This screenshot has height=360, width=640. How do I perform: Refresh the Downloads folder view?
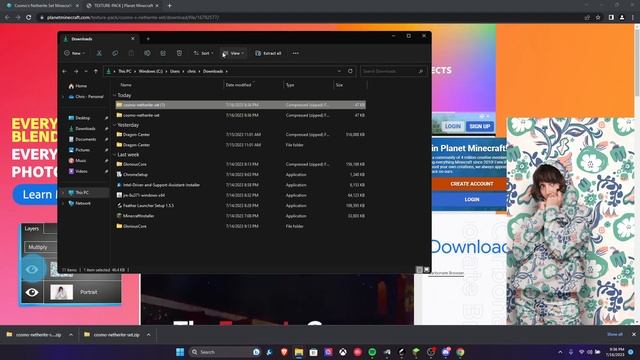350,71
